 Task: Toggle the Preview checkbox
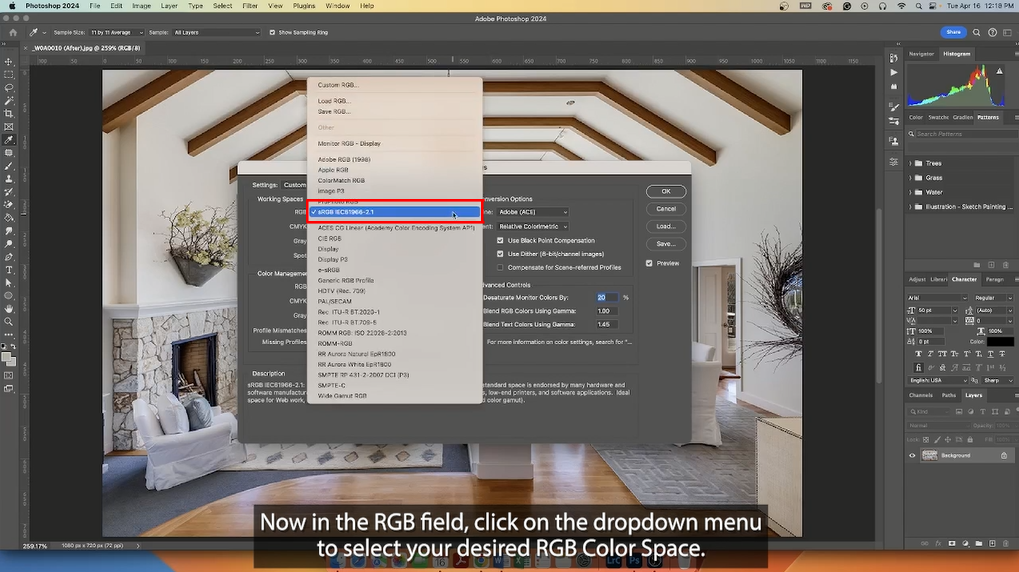[649, 263]
